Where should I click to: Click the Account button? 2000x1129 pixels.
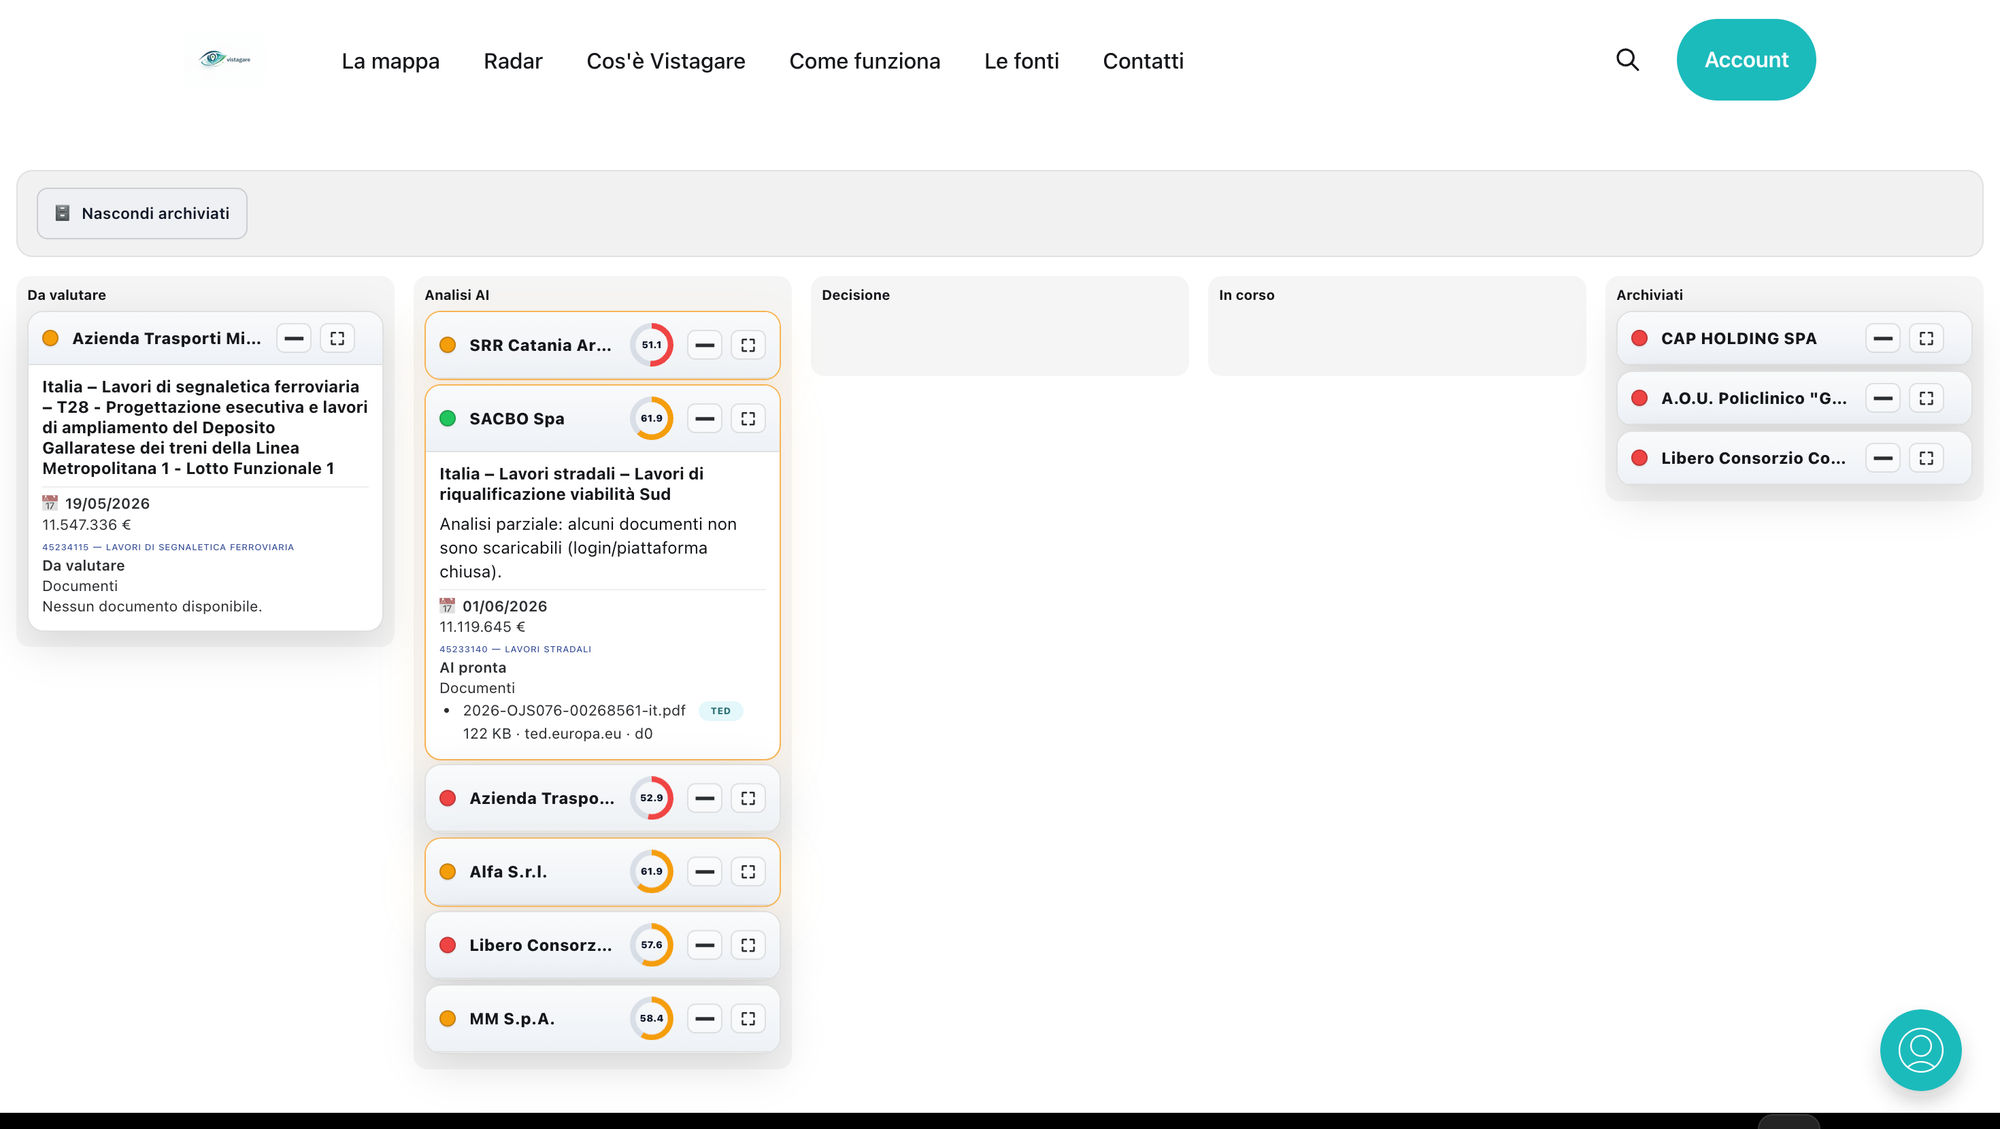click(x=1746, y=60)
